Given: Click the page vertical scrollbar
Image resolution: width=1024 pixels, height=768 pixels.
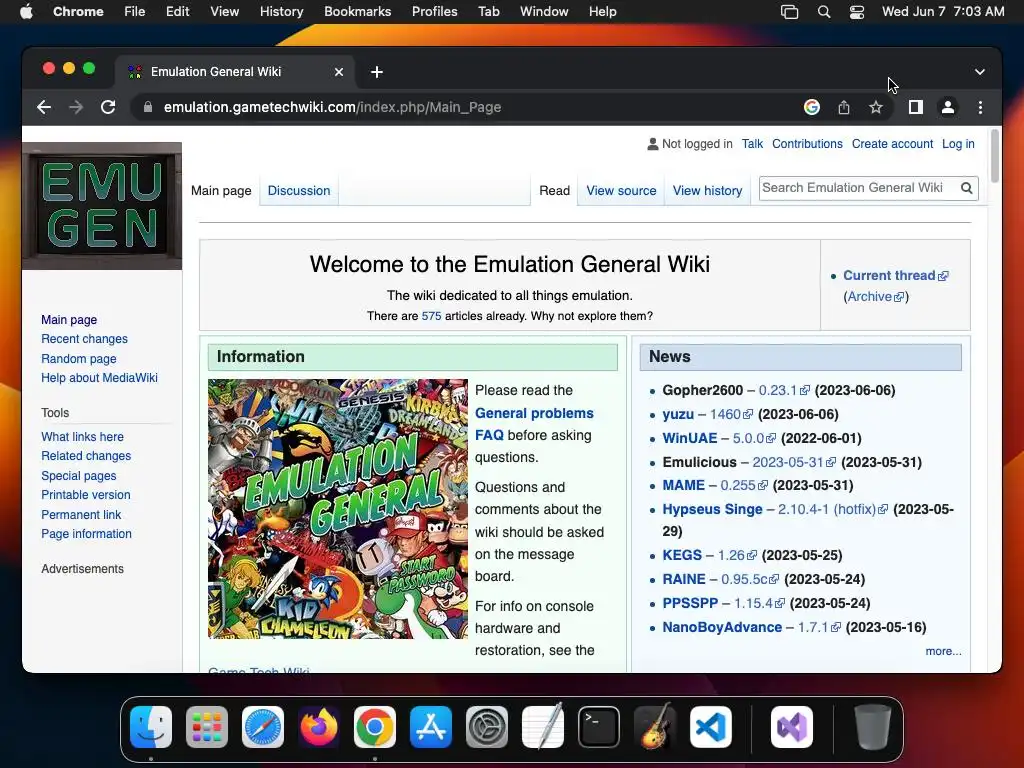Looking at the screenshot, I should pyautogui.click(x=995, y=157).
